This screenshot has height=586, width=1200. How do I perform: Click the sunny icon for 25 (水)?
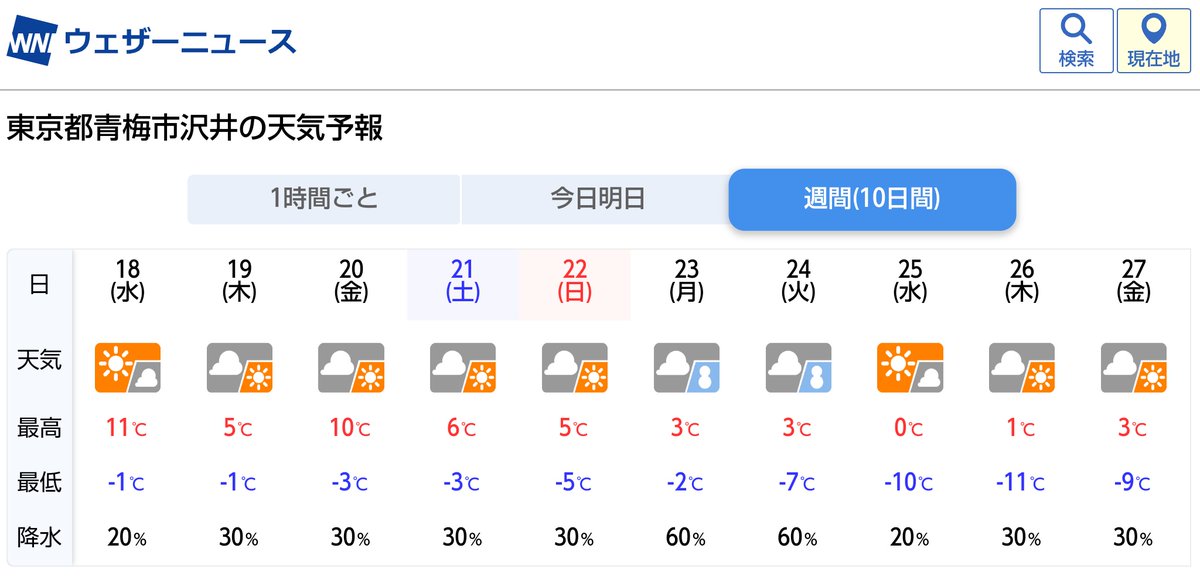click(910, 368)
